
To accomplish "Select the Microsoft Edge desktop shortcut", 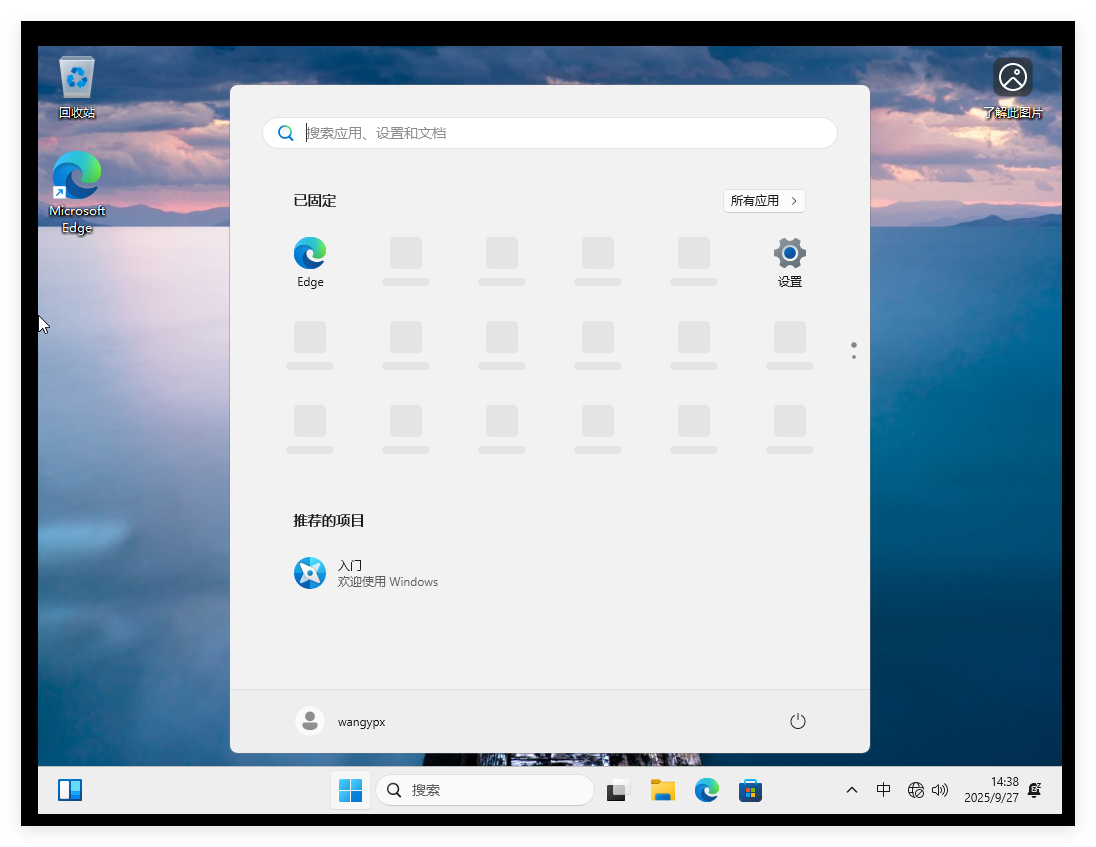I will 77,194.
